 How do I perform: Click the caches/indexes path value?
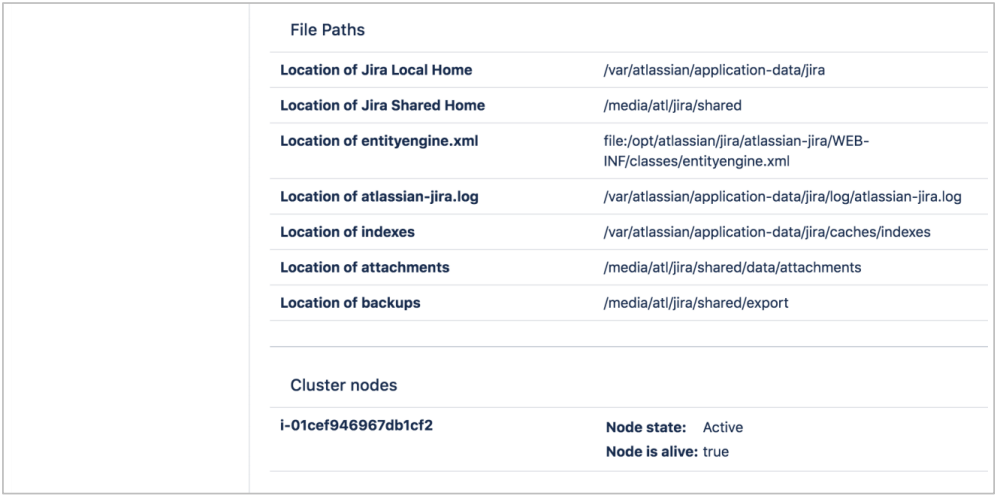point(767,232)
